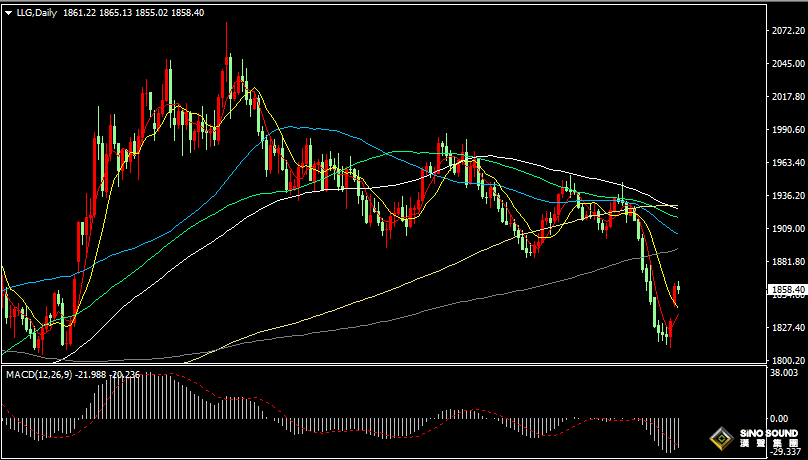Click the 1800.20 price axis label
Image resolution: width=808 pixels, height=460 pixels.
pyautogui.click(x=788, y=360)
